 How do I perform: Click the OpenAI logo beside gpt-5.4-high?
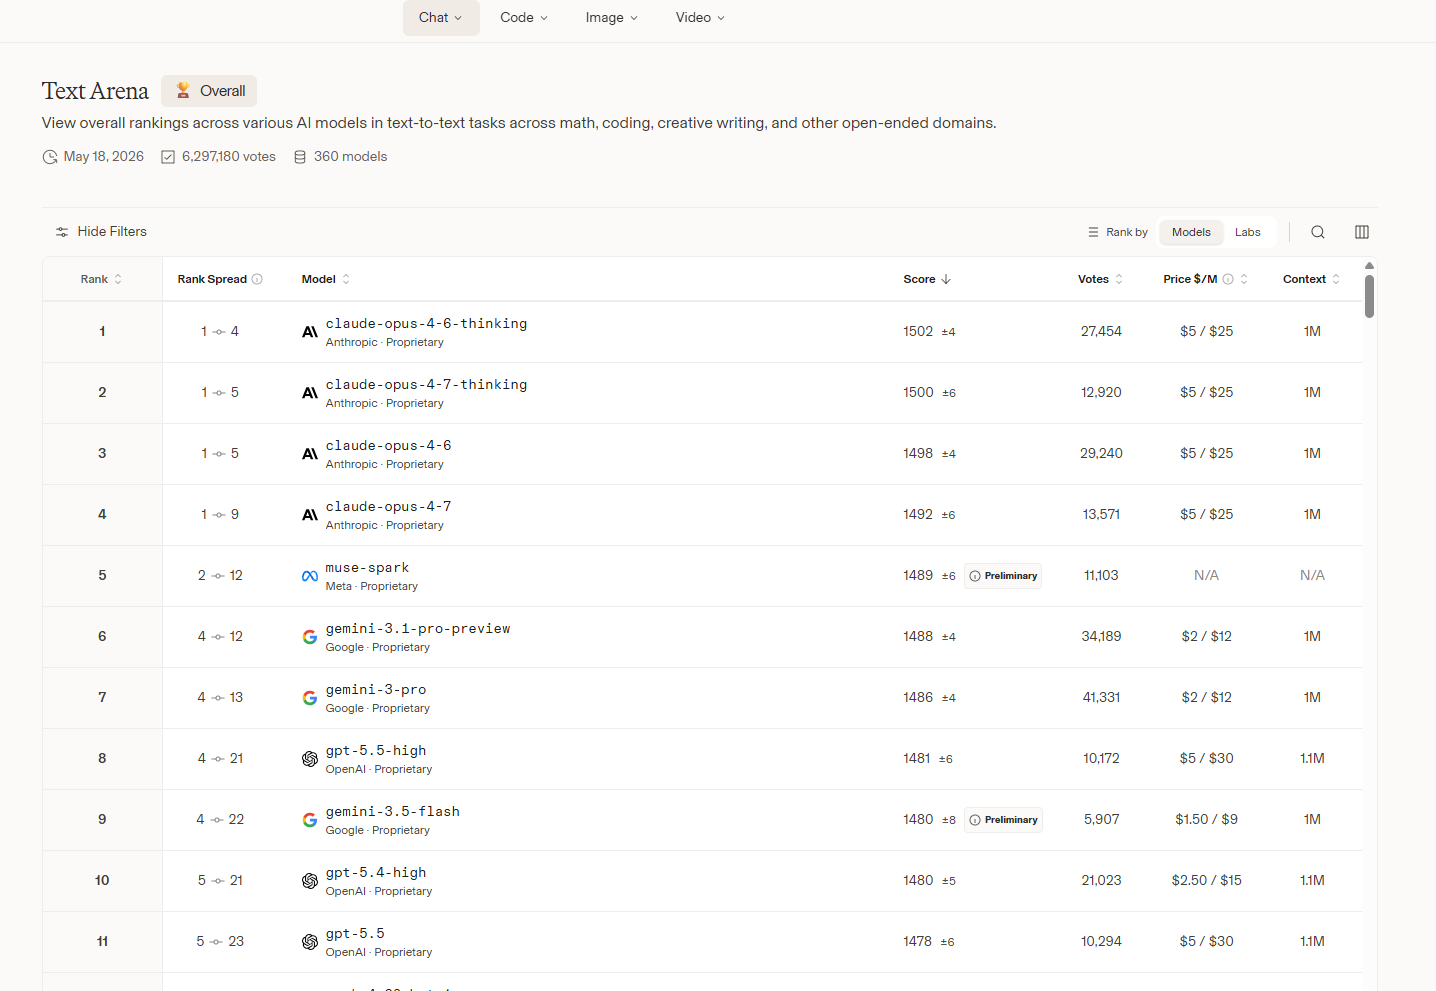pyautogui.click(x=310, y=881)
